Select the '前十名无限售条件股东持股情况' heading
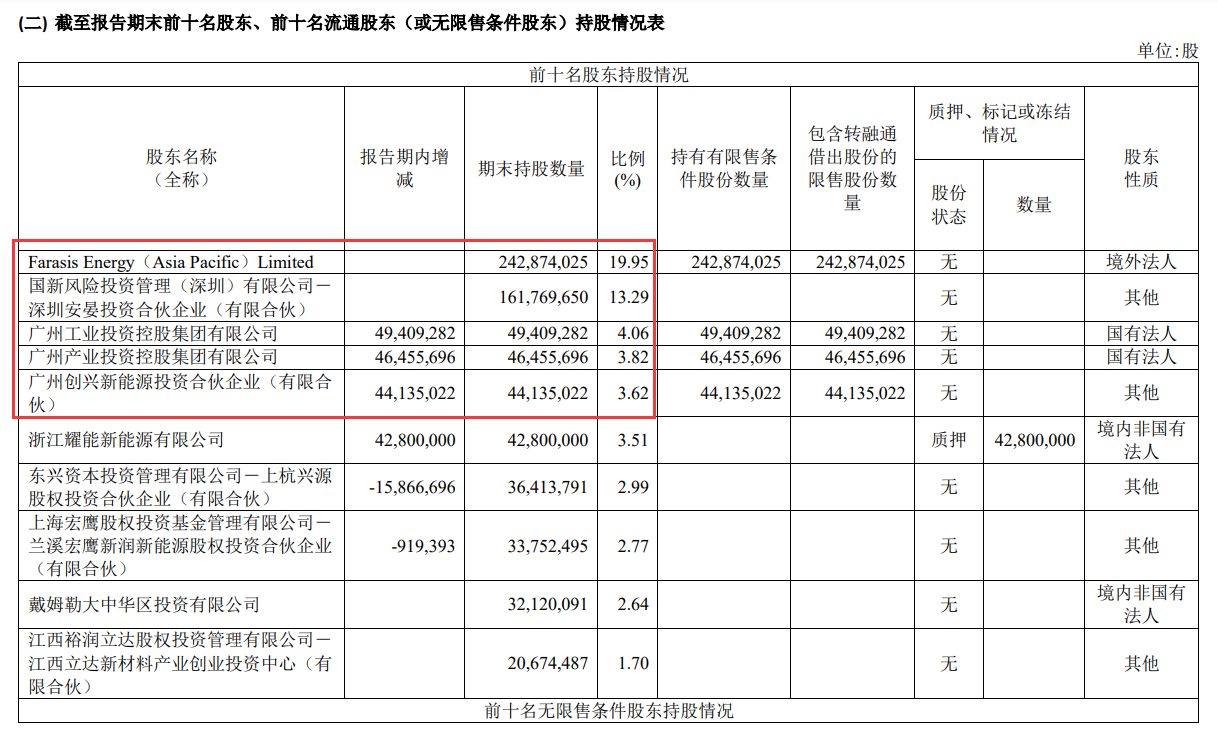The height and width of the screenshot is (731, 1218). click(608, 711)
